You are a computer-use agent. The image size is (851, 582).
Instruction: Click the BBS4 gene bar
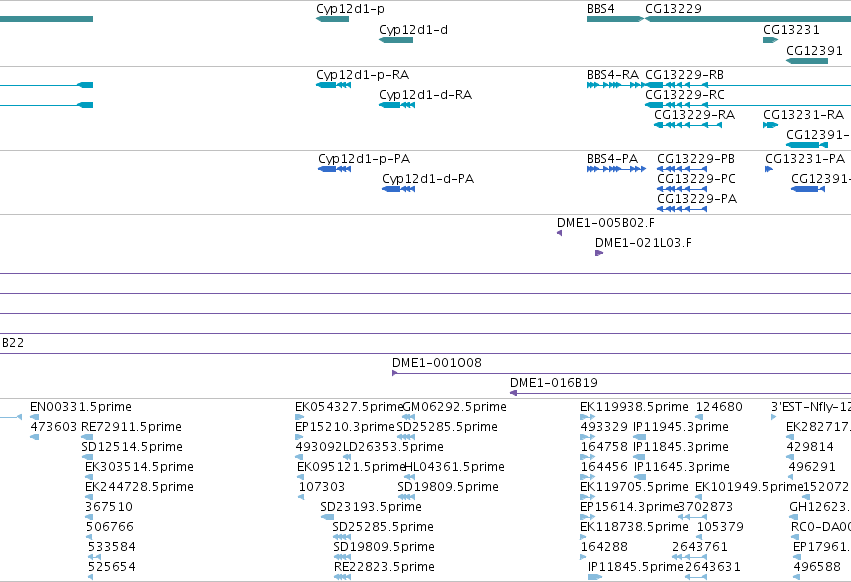click(615, 19)
